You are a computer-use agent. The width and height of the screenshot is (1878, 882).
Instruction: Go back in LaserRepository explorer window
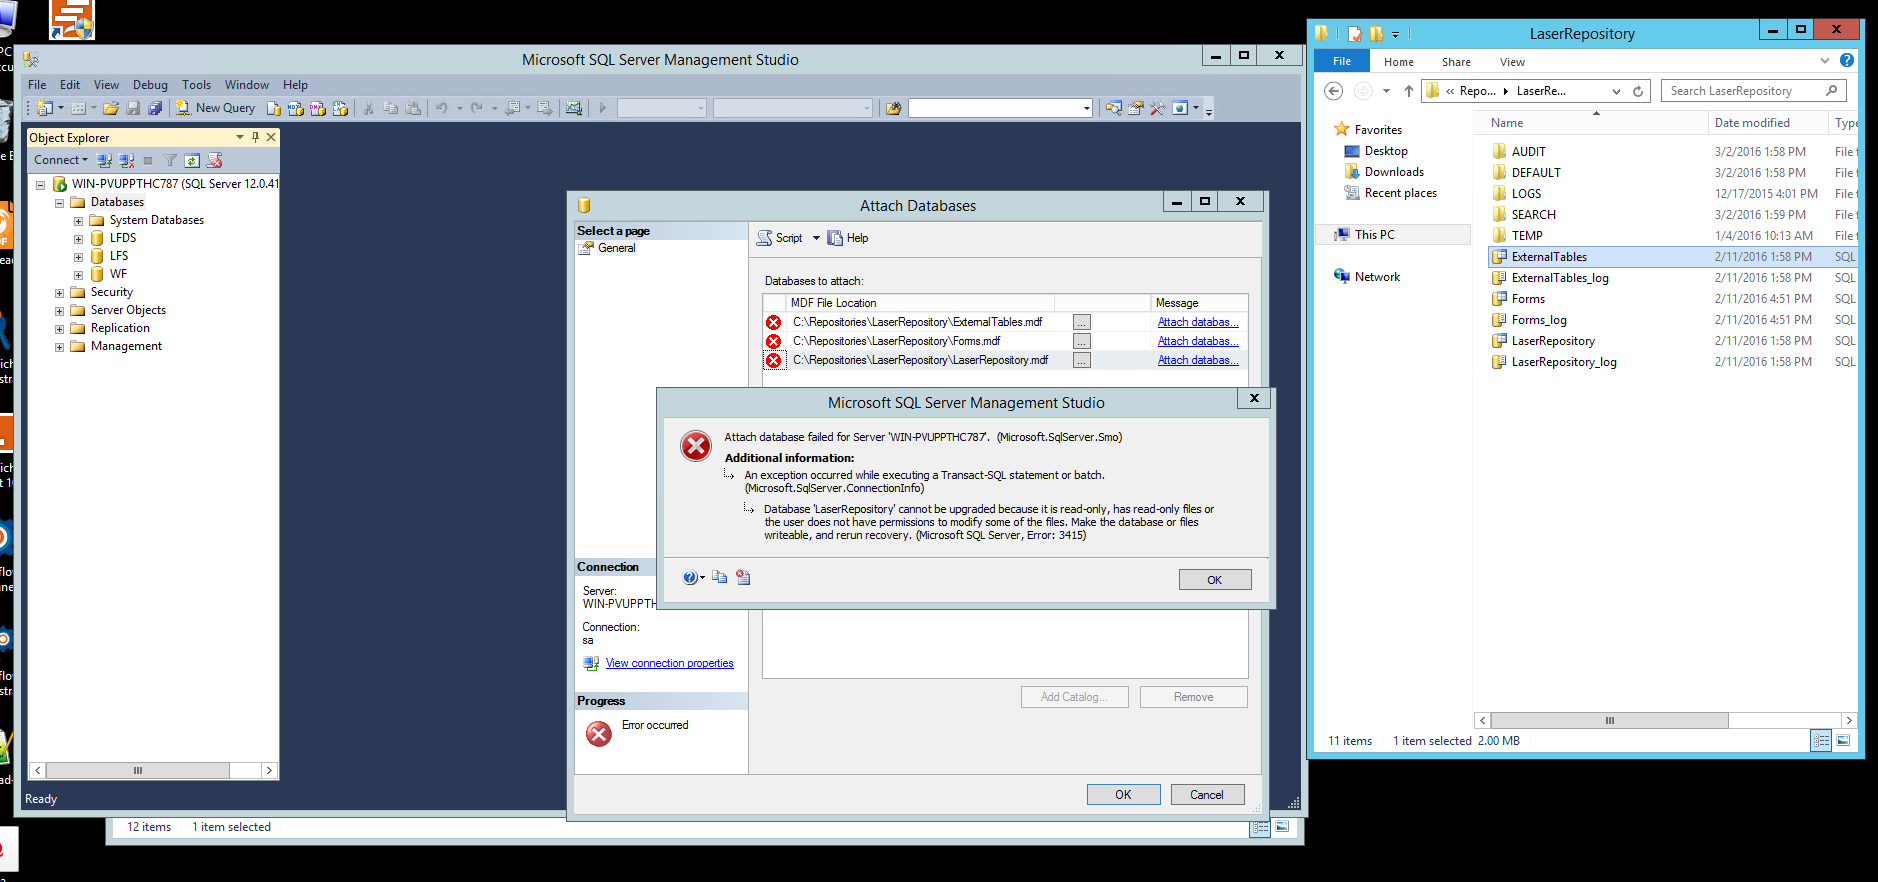(x=1333, y=91)
